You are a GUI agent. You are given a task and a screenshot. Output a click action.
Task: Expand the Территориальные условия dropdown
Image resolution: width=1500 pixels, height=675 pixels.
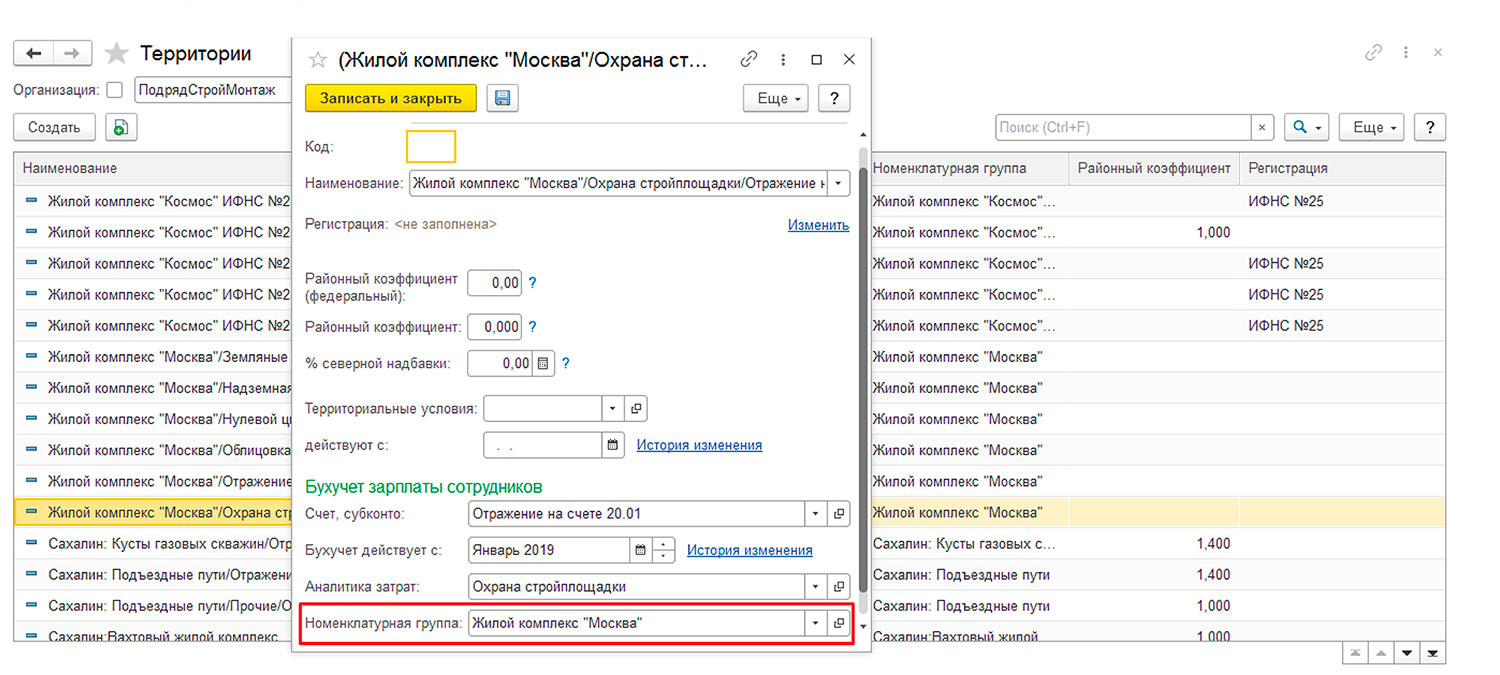pyautogui.click(x=612, y=408)
